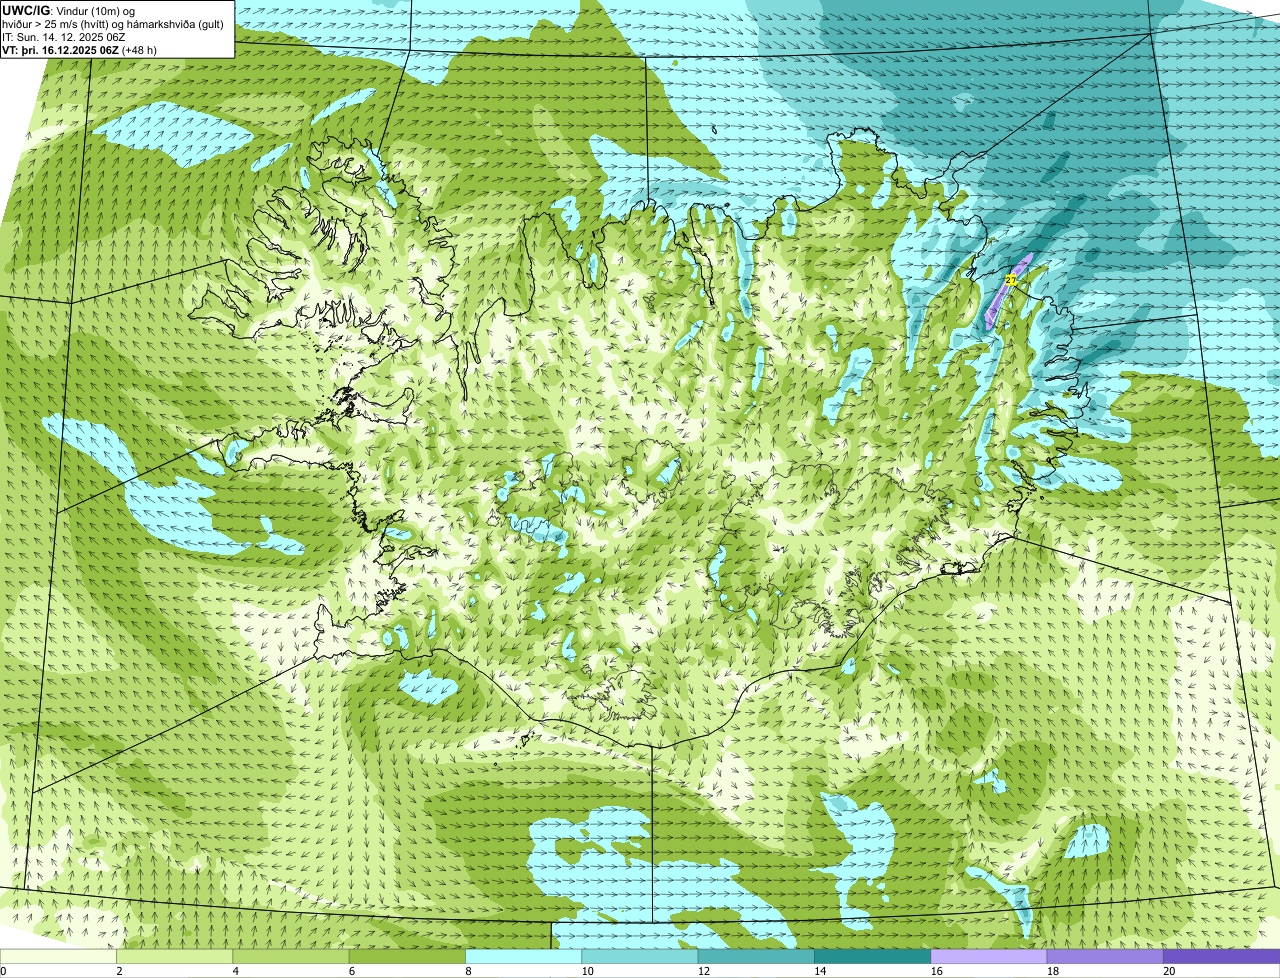Image resolution: width=1280 pixels, height=978 pixels.
Task: Click the scale label '12'
Action: [703, 971]
